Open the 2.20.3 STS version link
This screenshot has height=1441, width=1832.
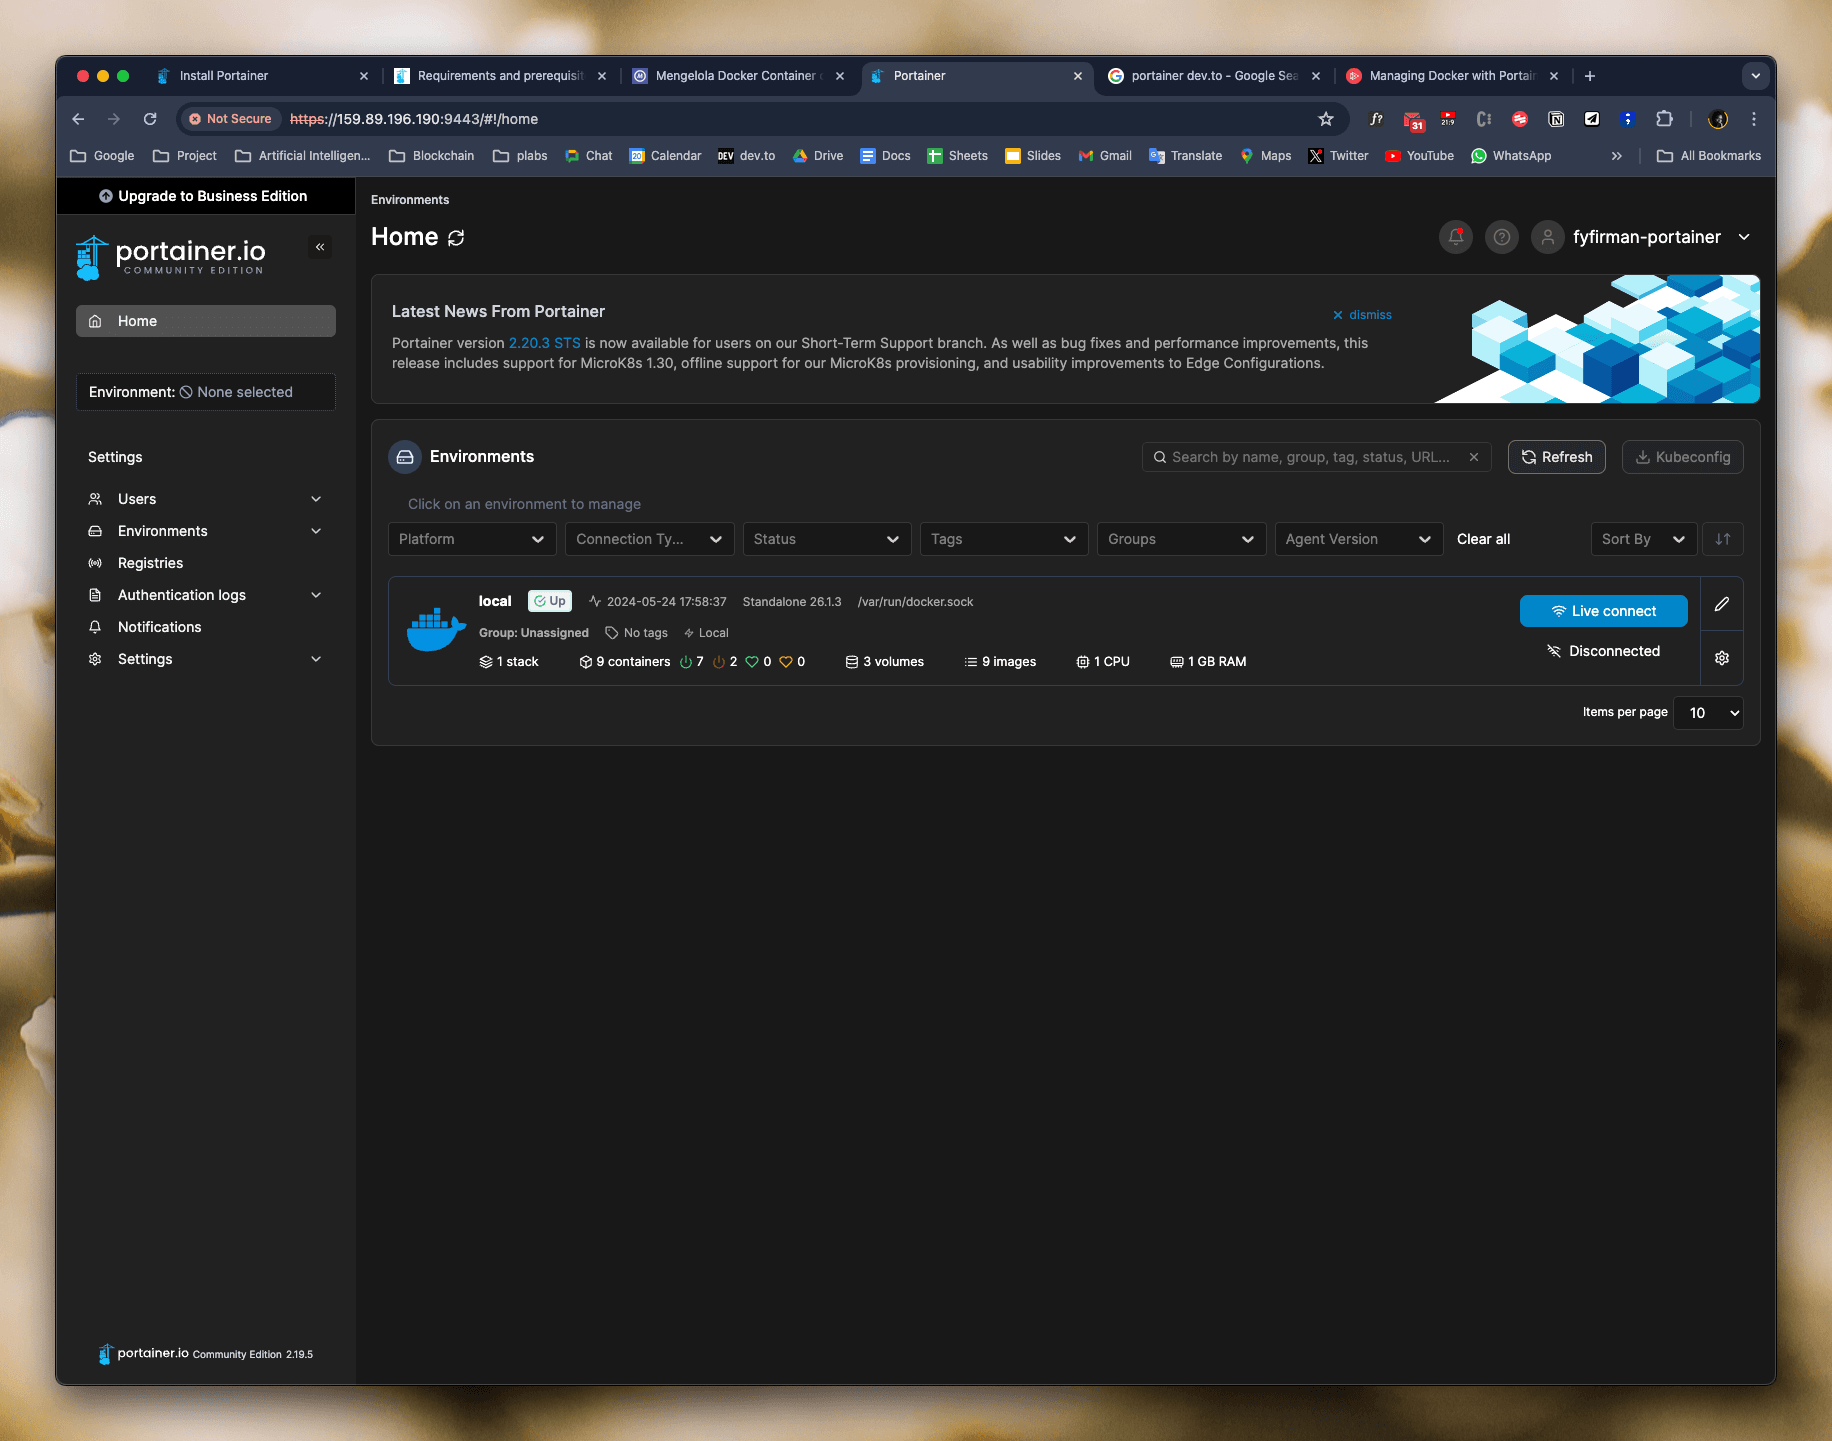click(x=544, y=343)
